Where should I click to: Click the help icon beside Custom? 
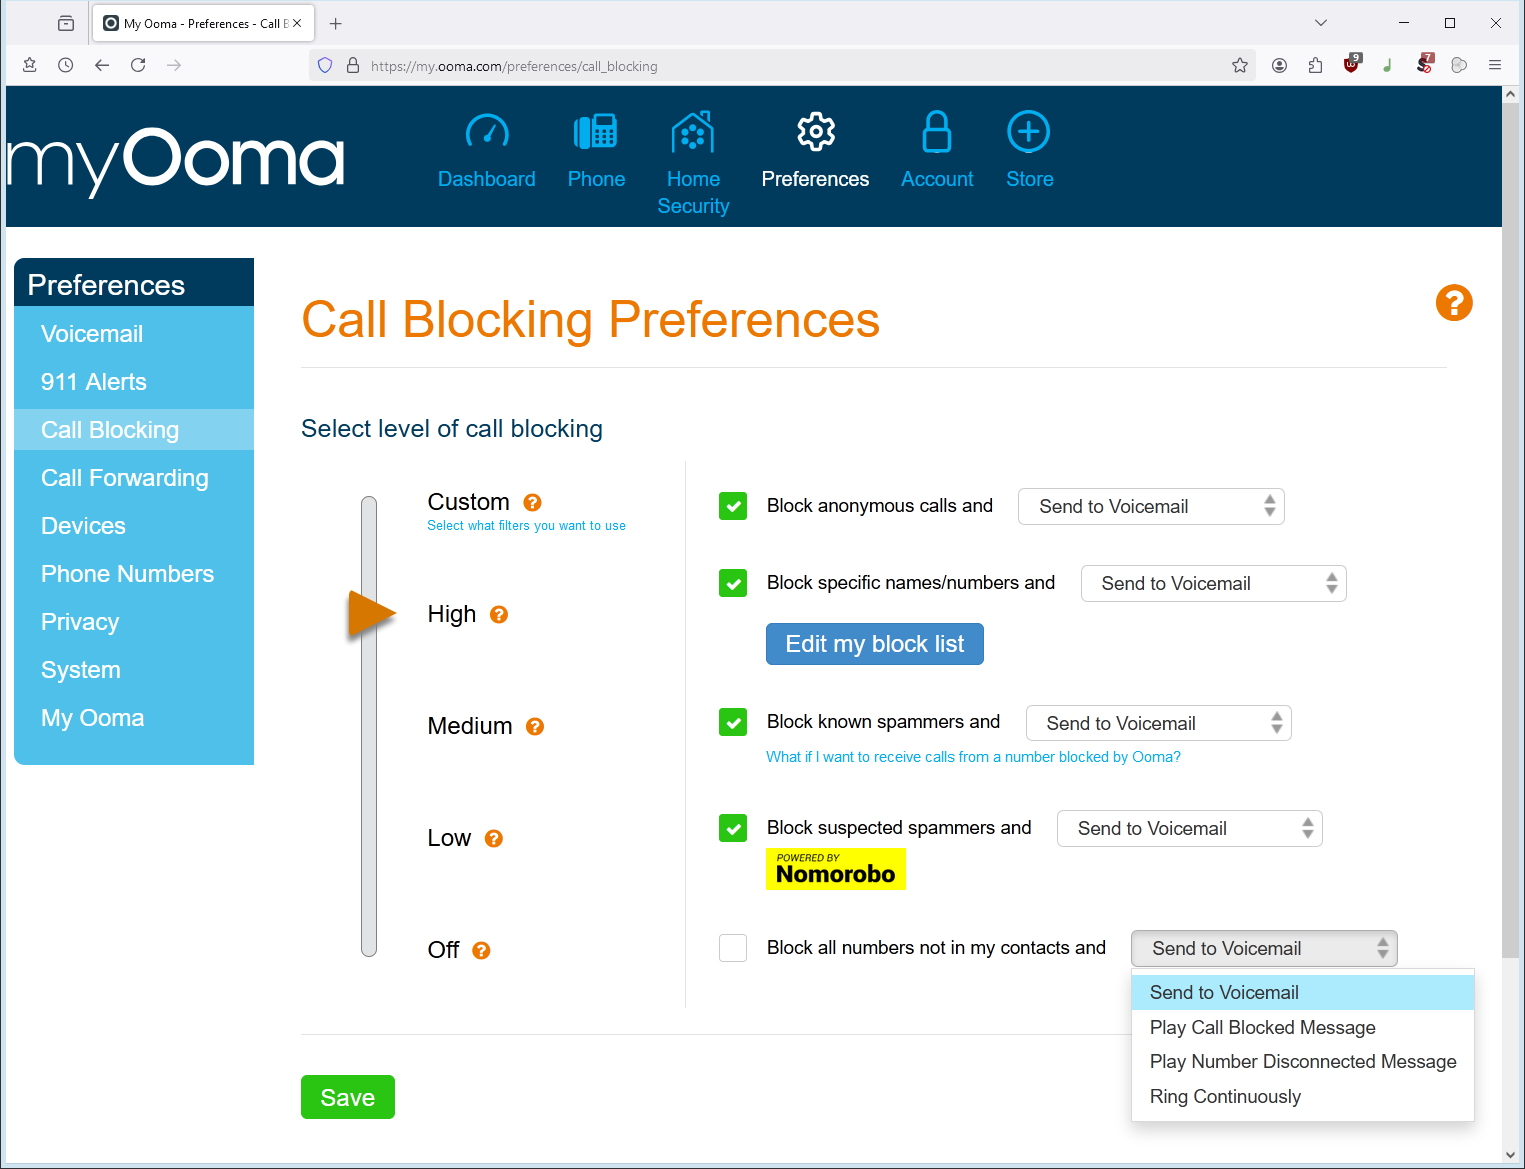coord(533,502)
